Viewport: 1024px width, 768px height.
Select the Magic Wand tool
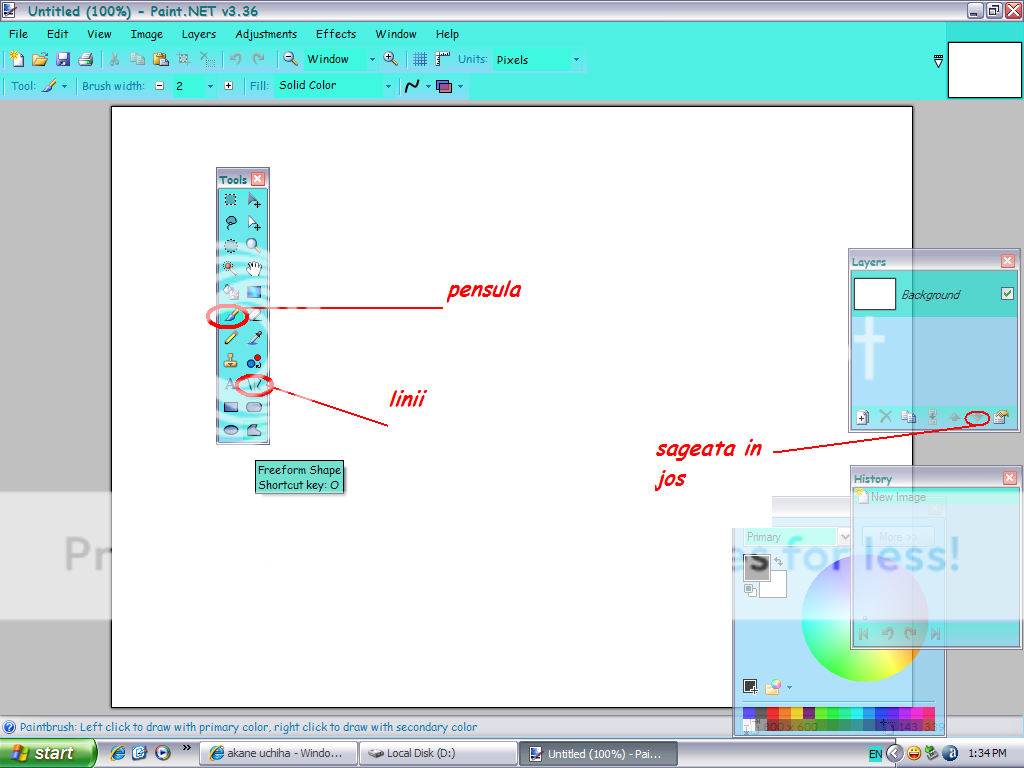click(x=231, y=268)
